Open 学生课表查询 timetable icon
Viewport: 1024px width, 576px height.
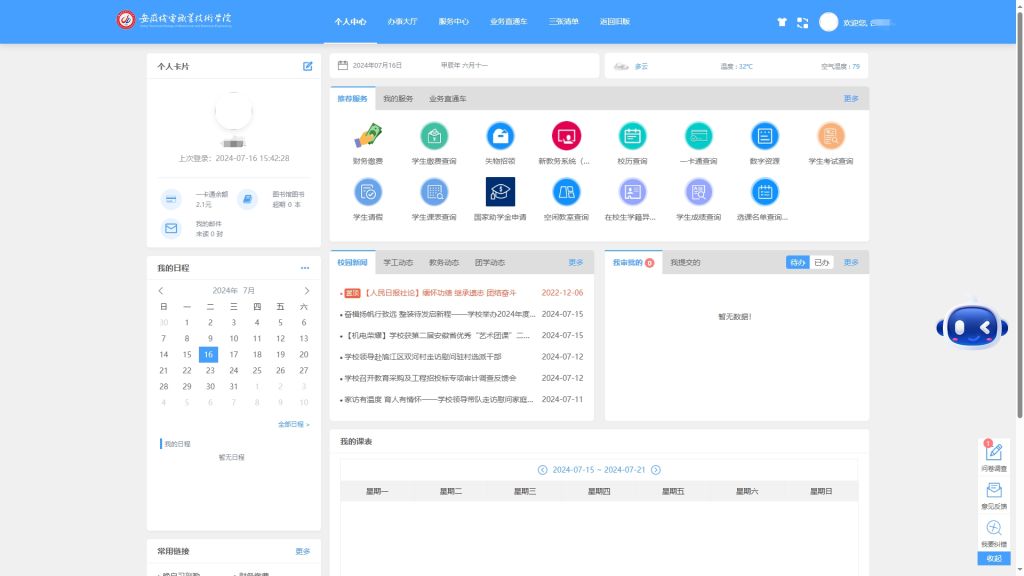(434, 192)
